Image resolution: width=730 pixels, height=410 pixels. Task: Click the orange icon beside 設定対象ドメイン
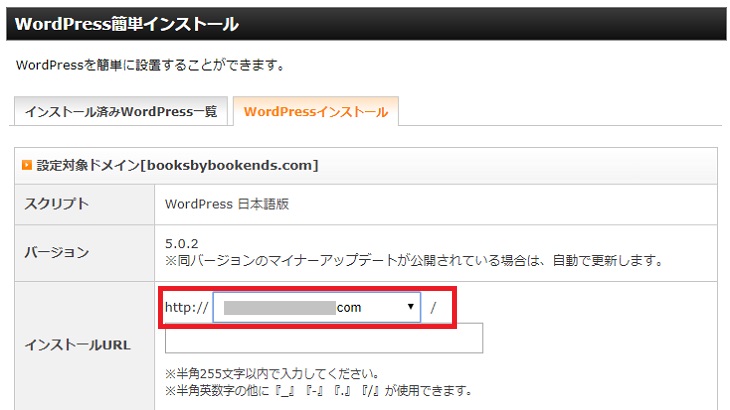tap(27, 165)
